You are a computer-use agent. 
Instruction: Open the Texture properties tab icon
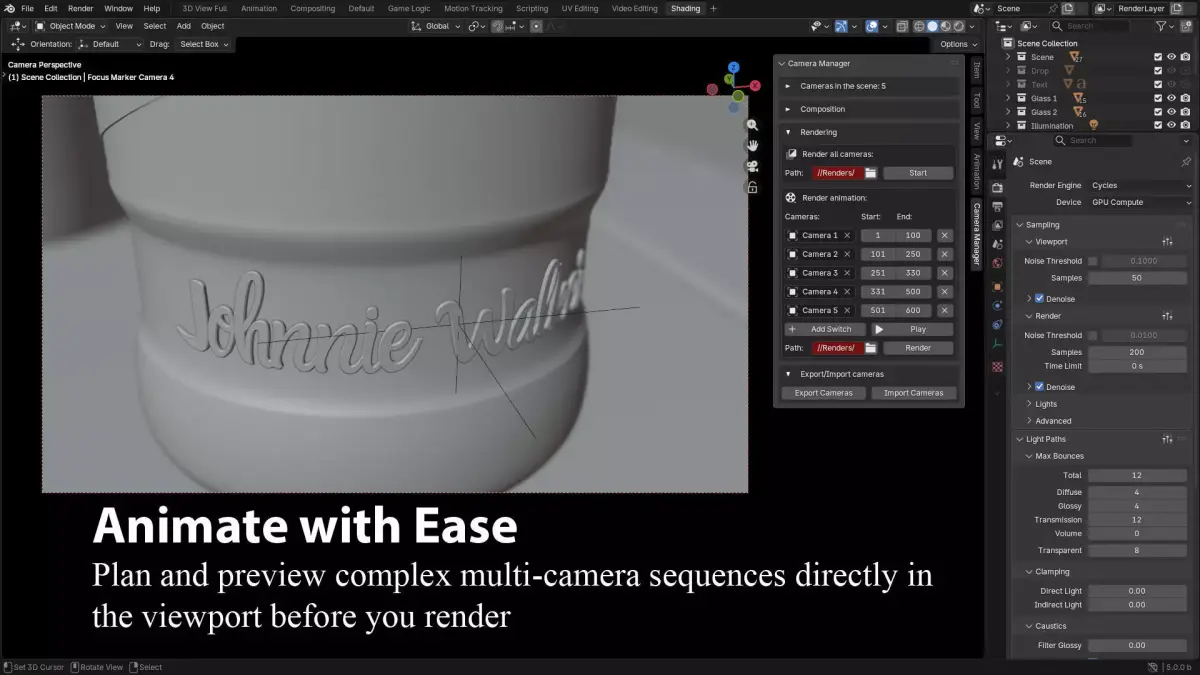pos(997,367)
